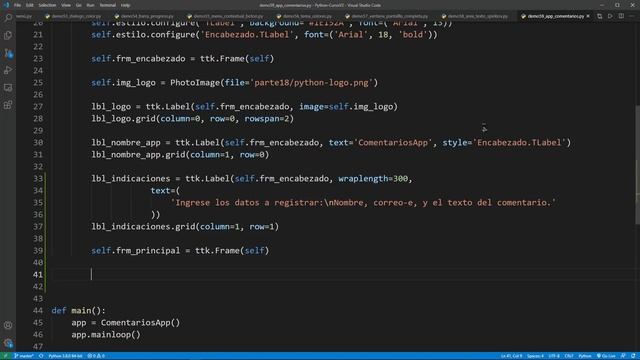
Task: Close the demo59_app_comentarios.py tab
Action: (588, 16)
